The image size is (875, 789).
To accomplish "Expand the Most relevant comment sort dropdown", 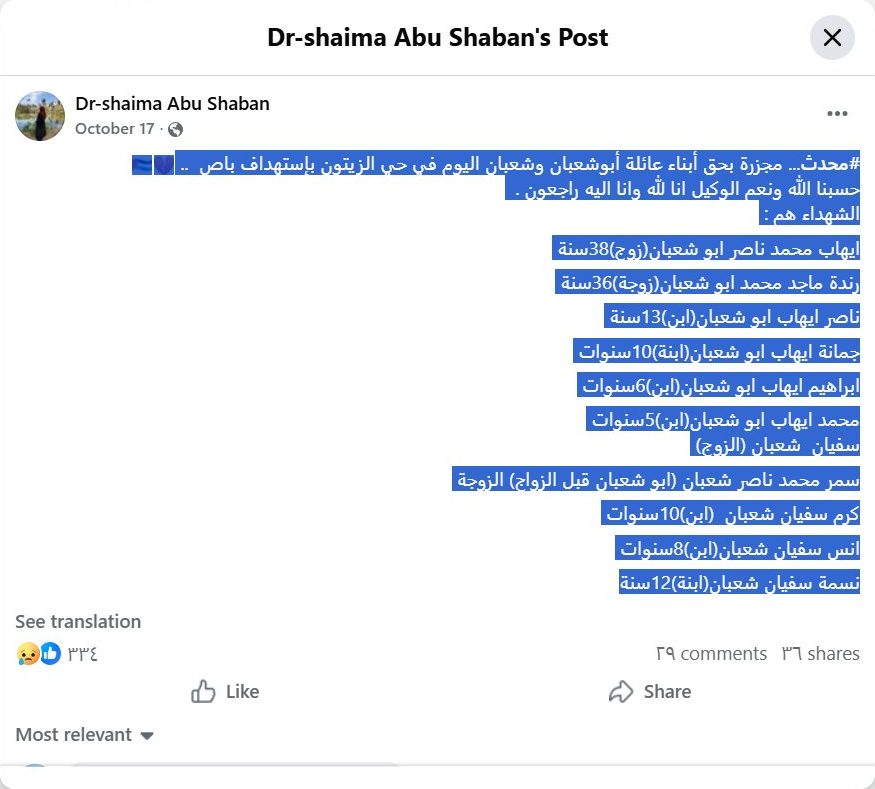I will pyautogui.click(x=85, y=735).
